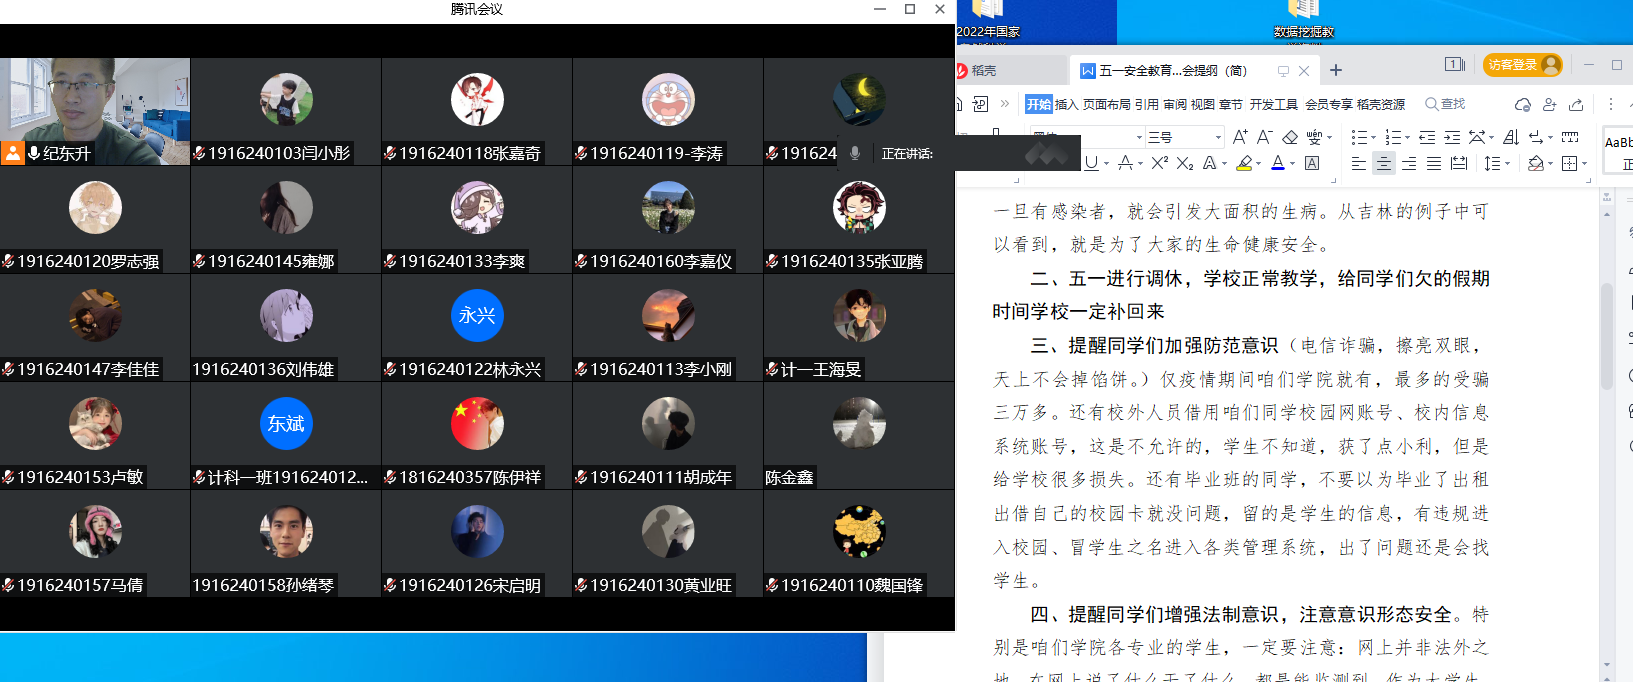Viewport: 1633px width, 682px height.
Task: Switch to the 插入 ribbon tab
Action: tap(1066, 104)
